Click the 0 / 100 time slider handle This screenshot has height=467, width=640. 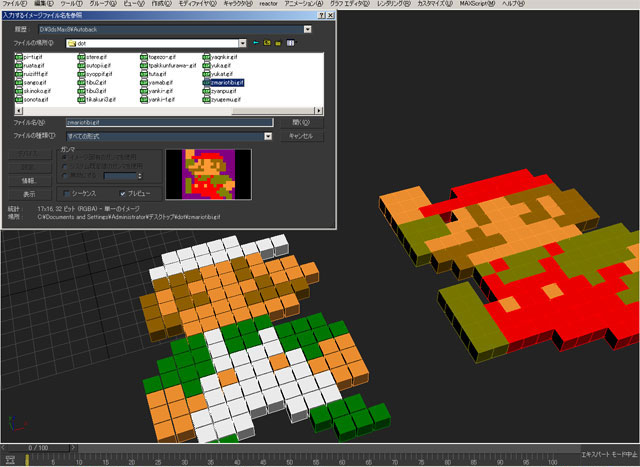(x=38, y=448)
